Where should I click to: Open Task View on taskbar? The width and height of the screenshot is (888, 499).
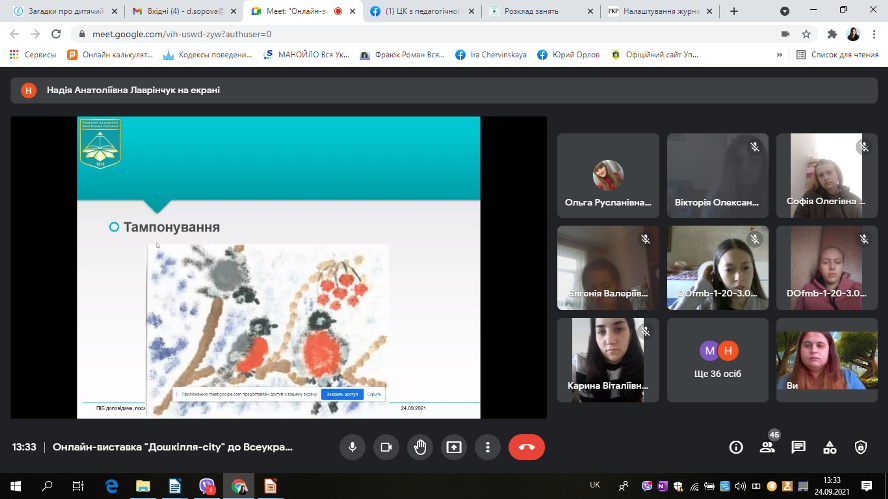pos(78,486)
